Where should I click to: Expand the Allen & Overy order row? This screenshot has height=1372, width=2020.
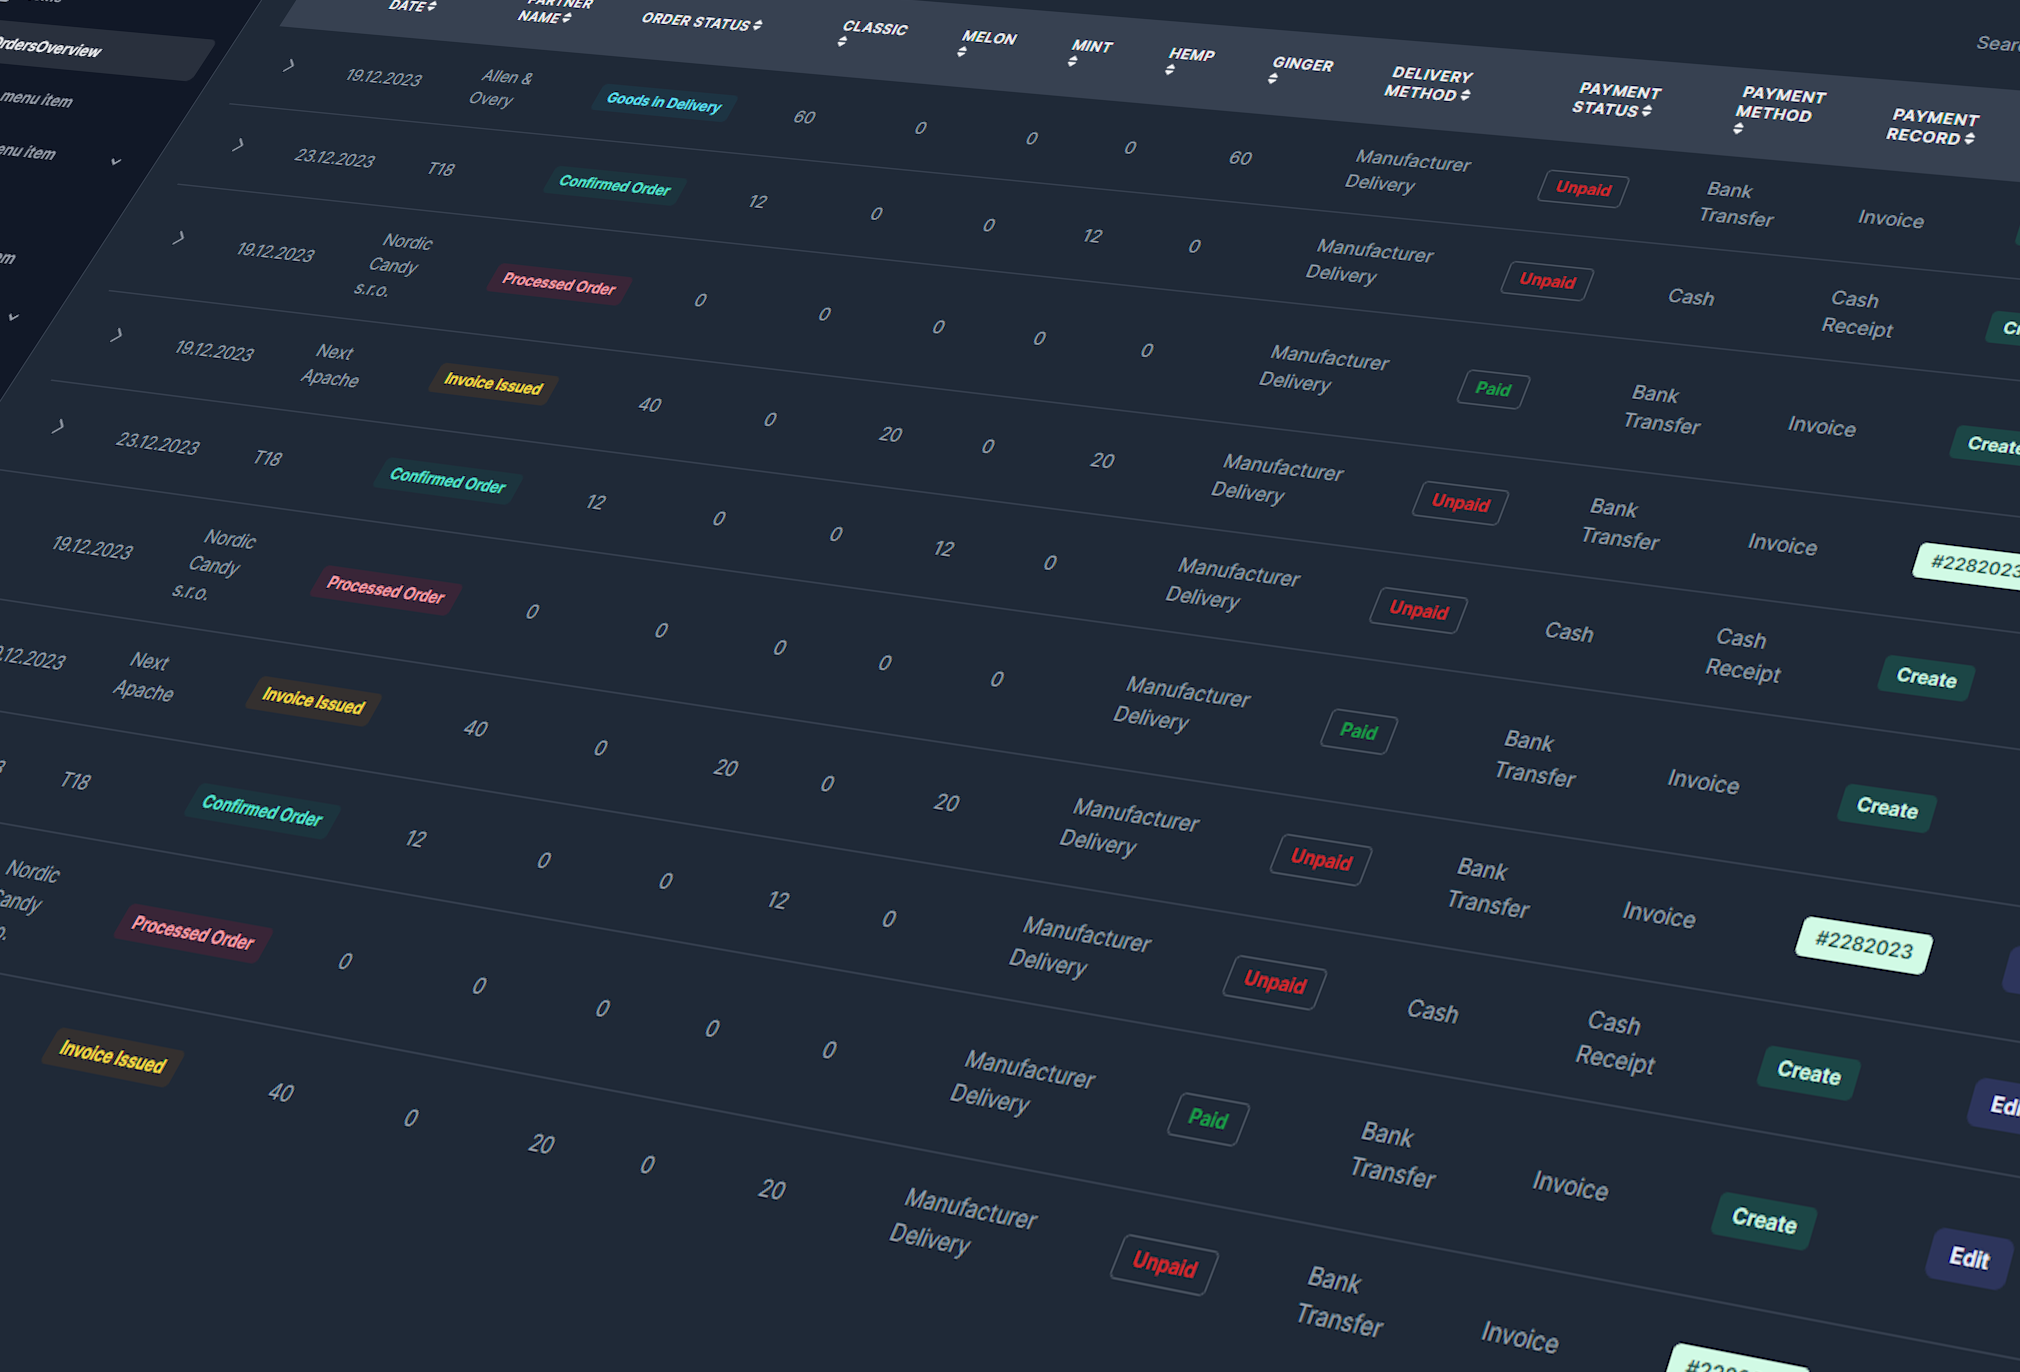click(x=289, y=66)
